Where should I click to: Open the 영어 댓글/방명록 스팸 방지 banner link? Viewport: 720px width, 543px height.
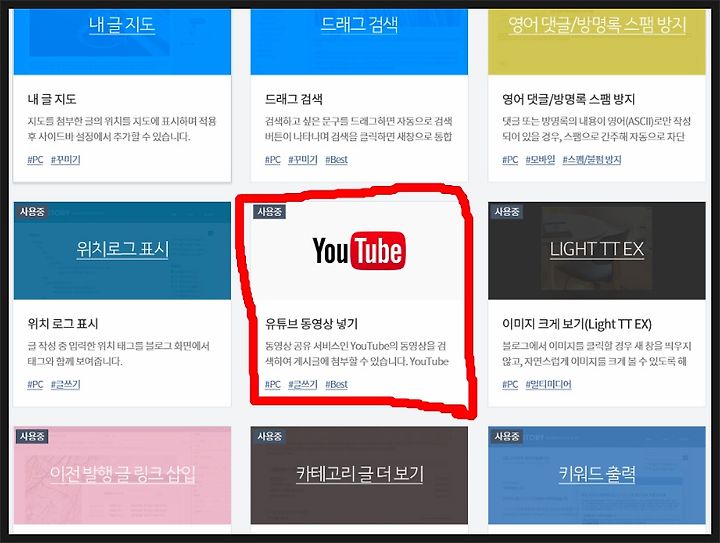pyautogui.click(x=597, y=24)
